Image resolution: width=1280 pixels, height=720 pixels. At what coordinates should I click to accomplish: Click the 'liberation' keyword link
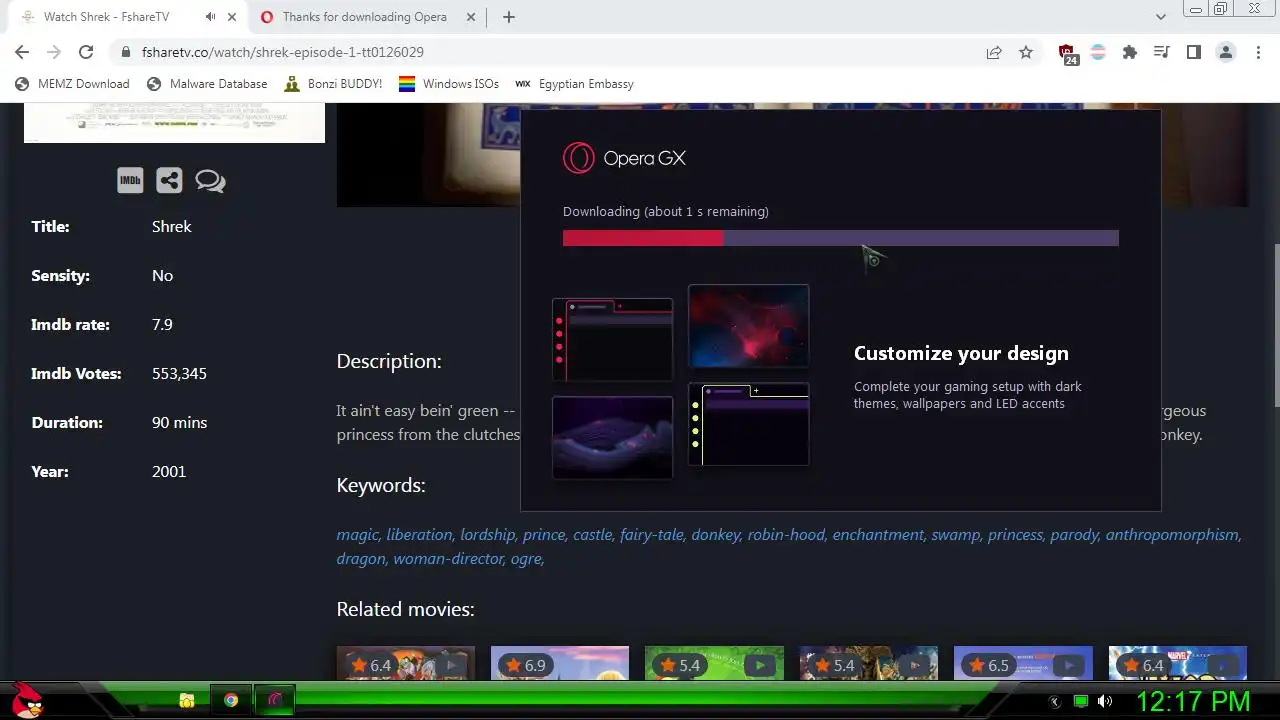click(420, 535)
